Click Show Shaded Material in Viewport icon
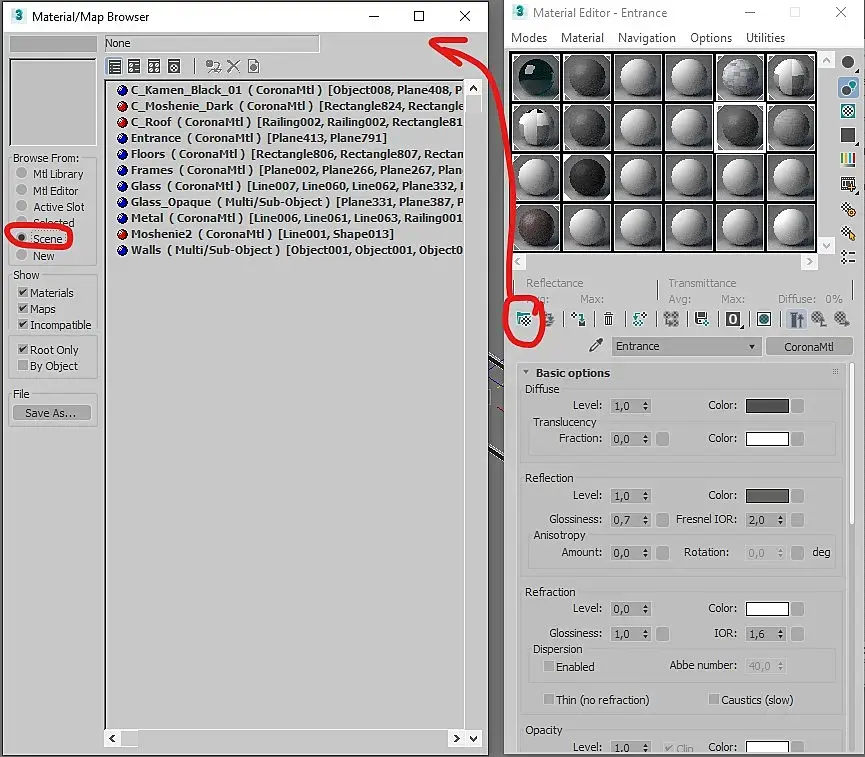 [x=763, y=319]
